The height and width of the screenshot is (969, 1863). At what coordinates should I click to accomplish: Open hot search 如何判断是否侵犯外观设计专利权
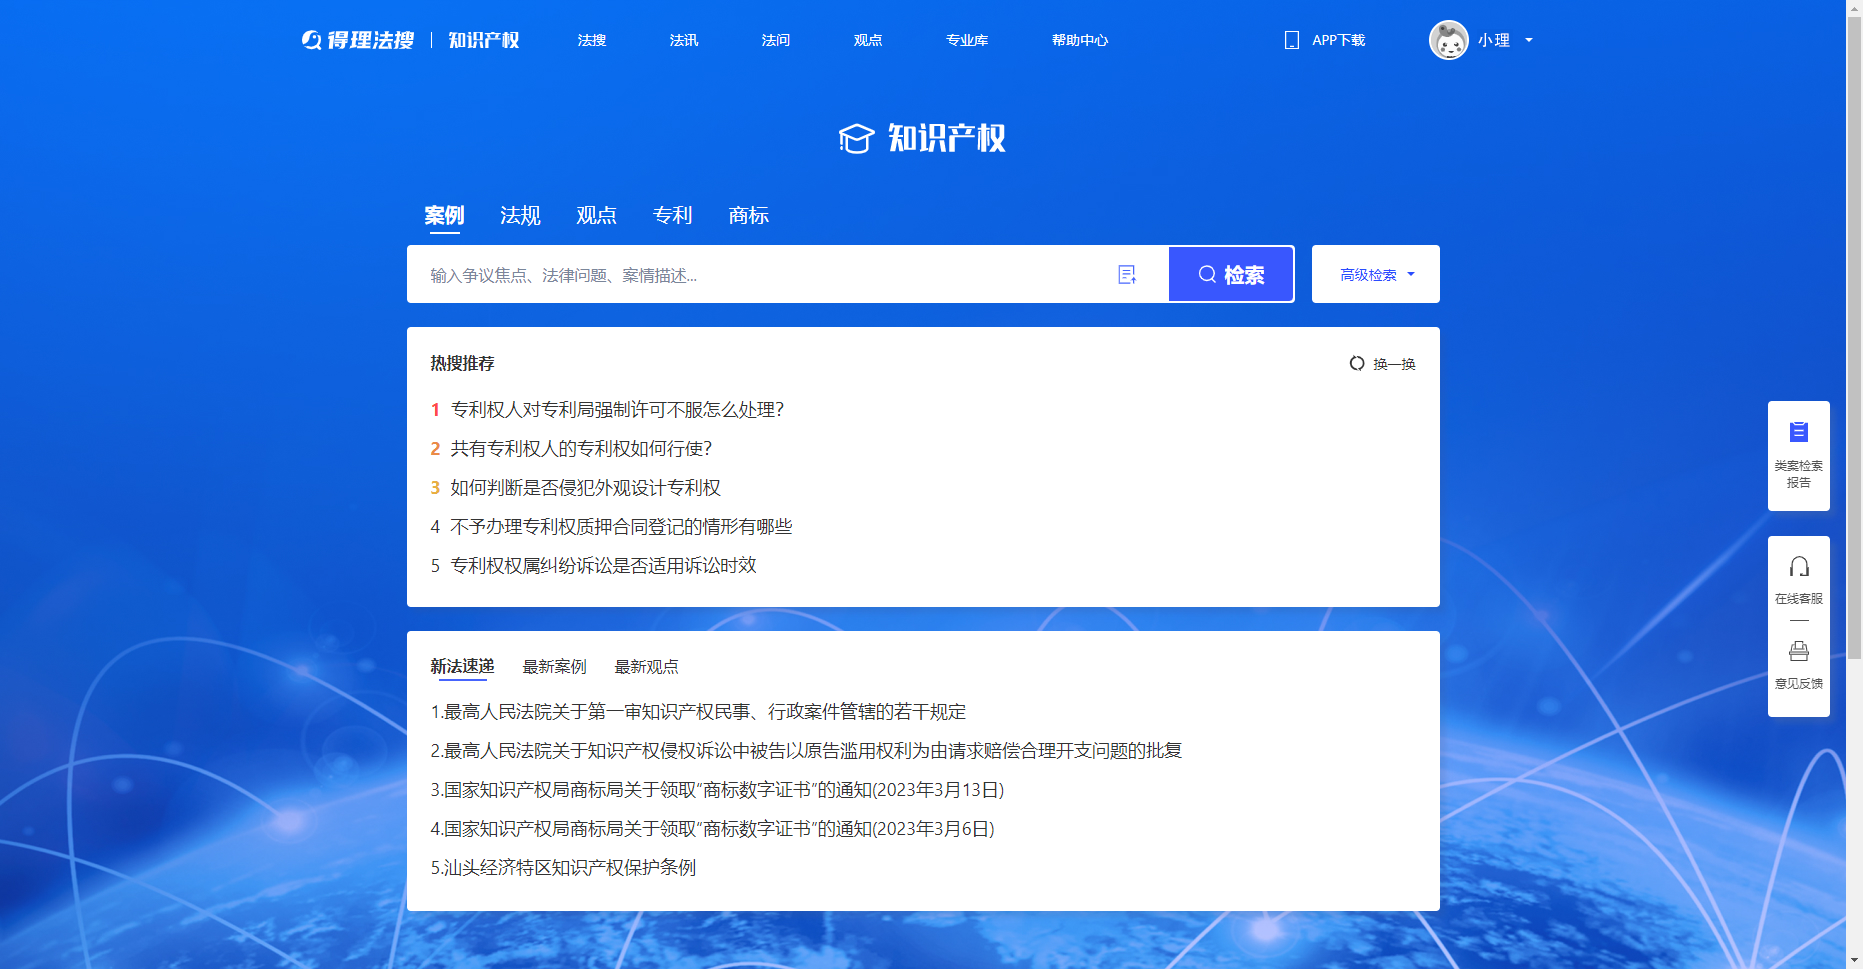click(x=585, y=487)
